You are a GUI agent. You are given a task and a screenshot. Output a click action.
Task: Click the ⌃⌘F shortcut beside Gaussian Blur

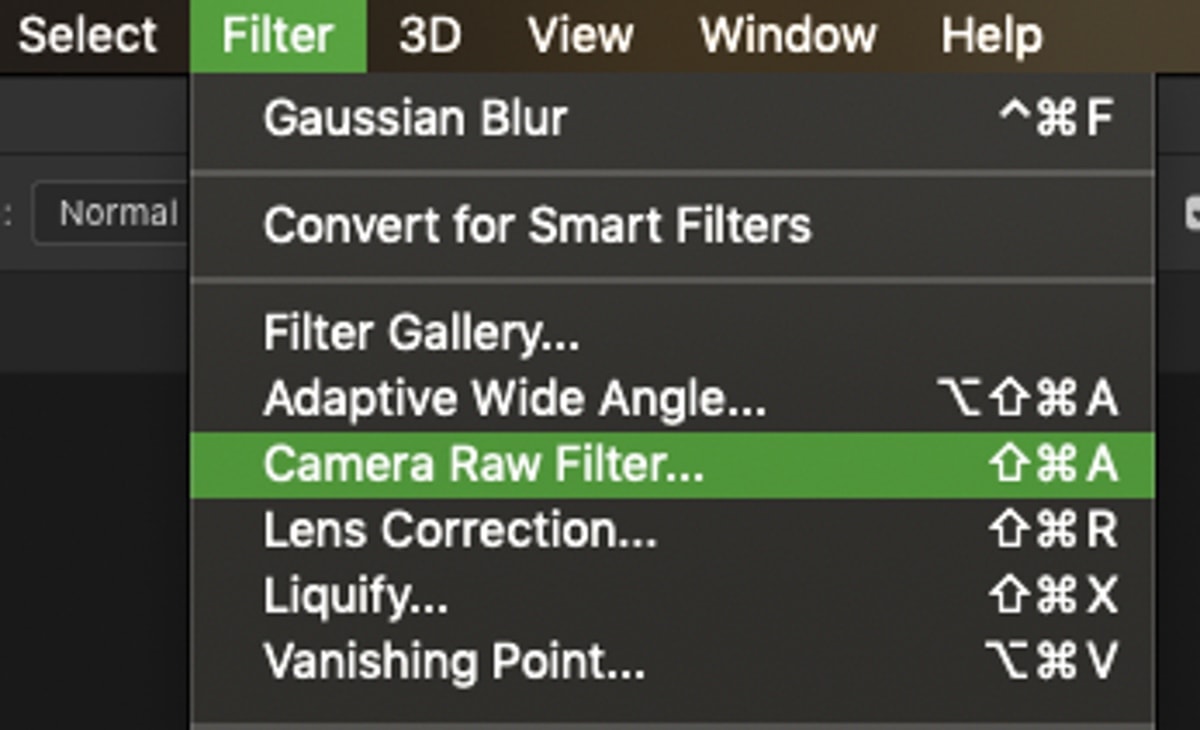coord(1057,118)
